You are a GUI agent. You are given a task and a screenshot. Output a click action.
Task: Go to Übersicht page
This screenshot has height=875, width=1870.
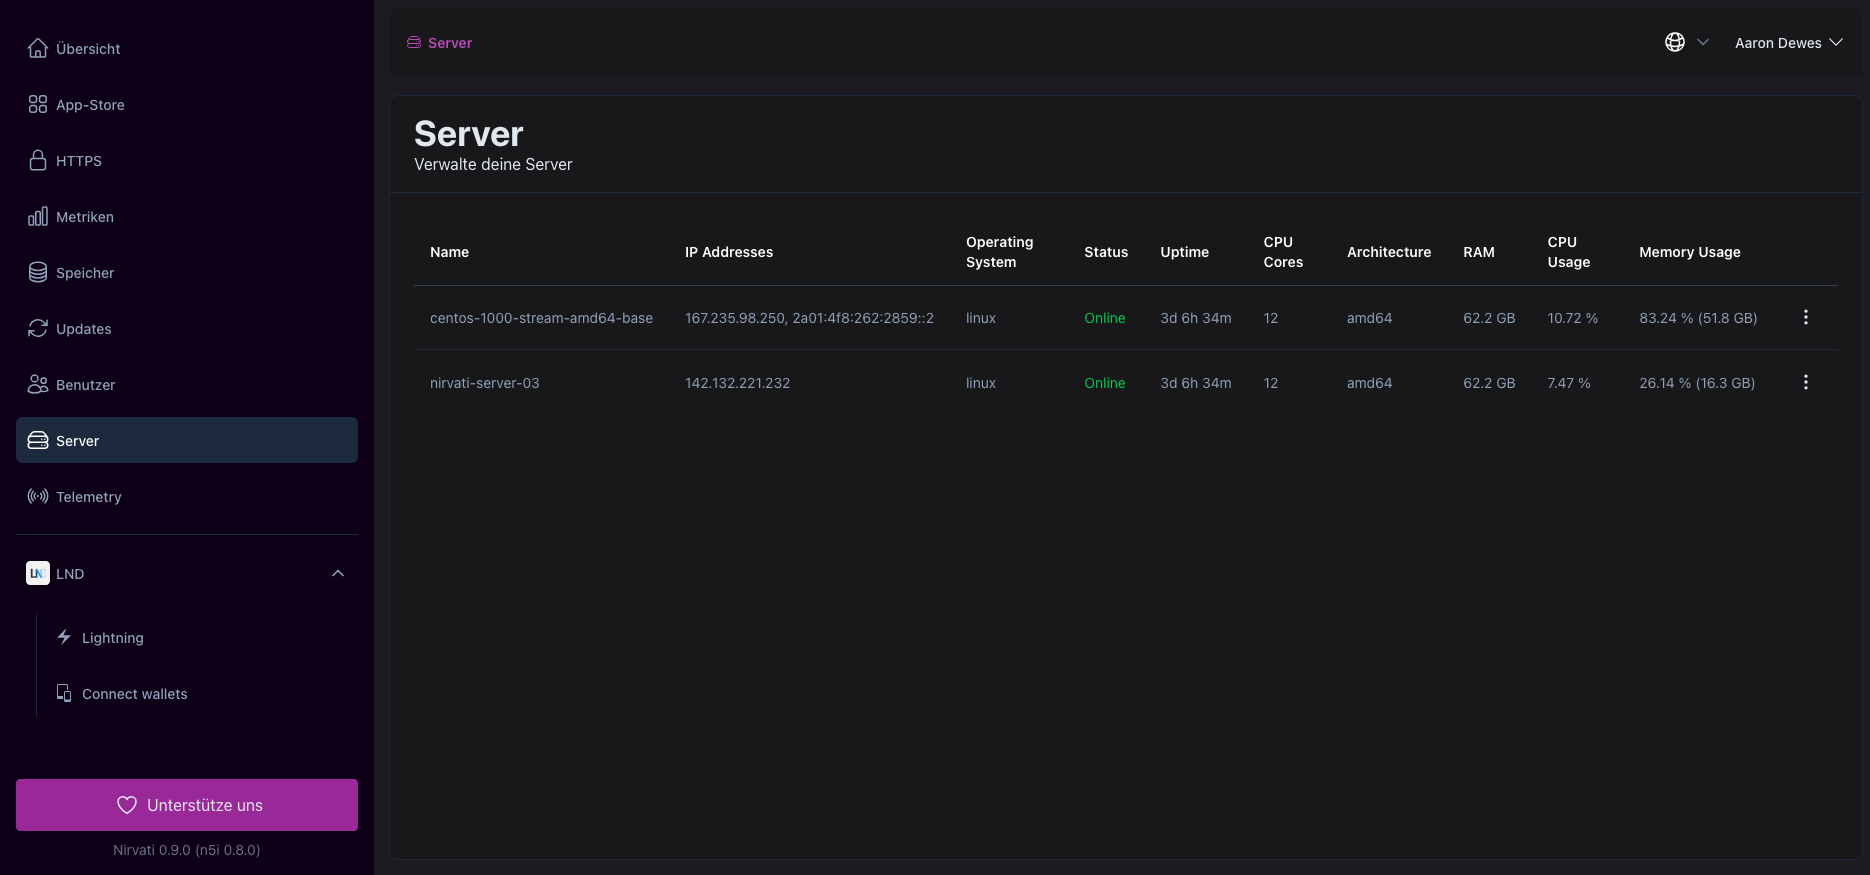(x=187, y=48)
